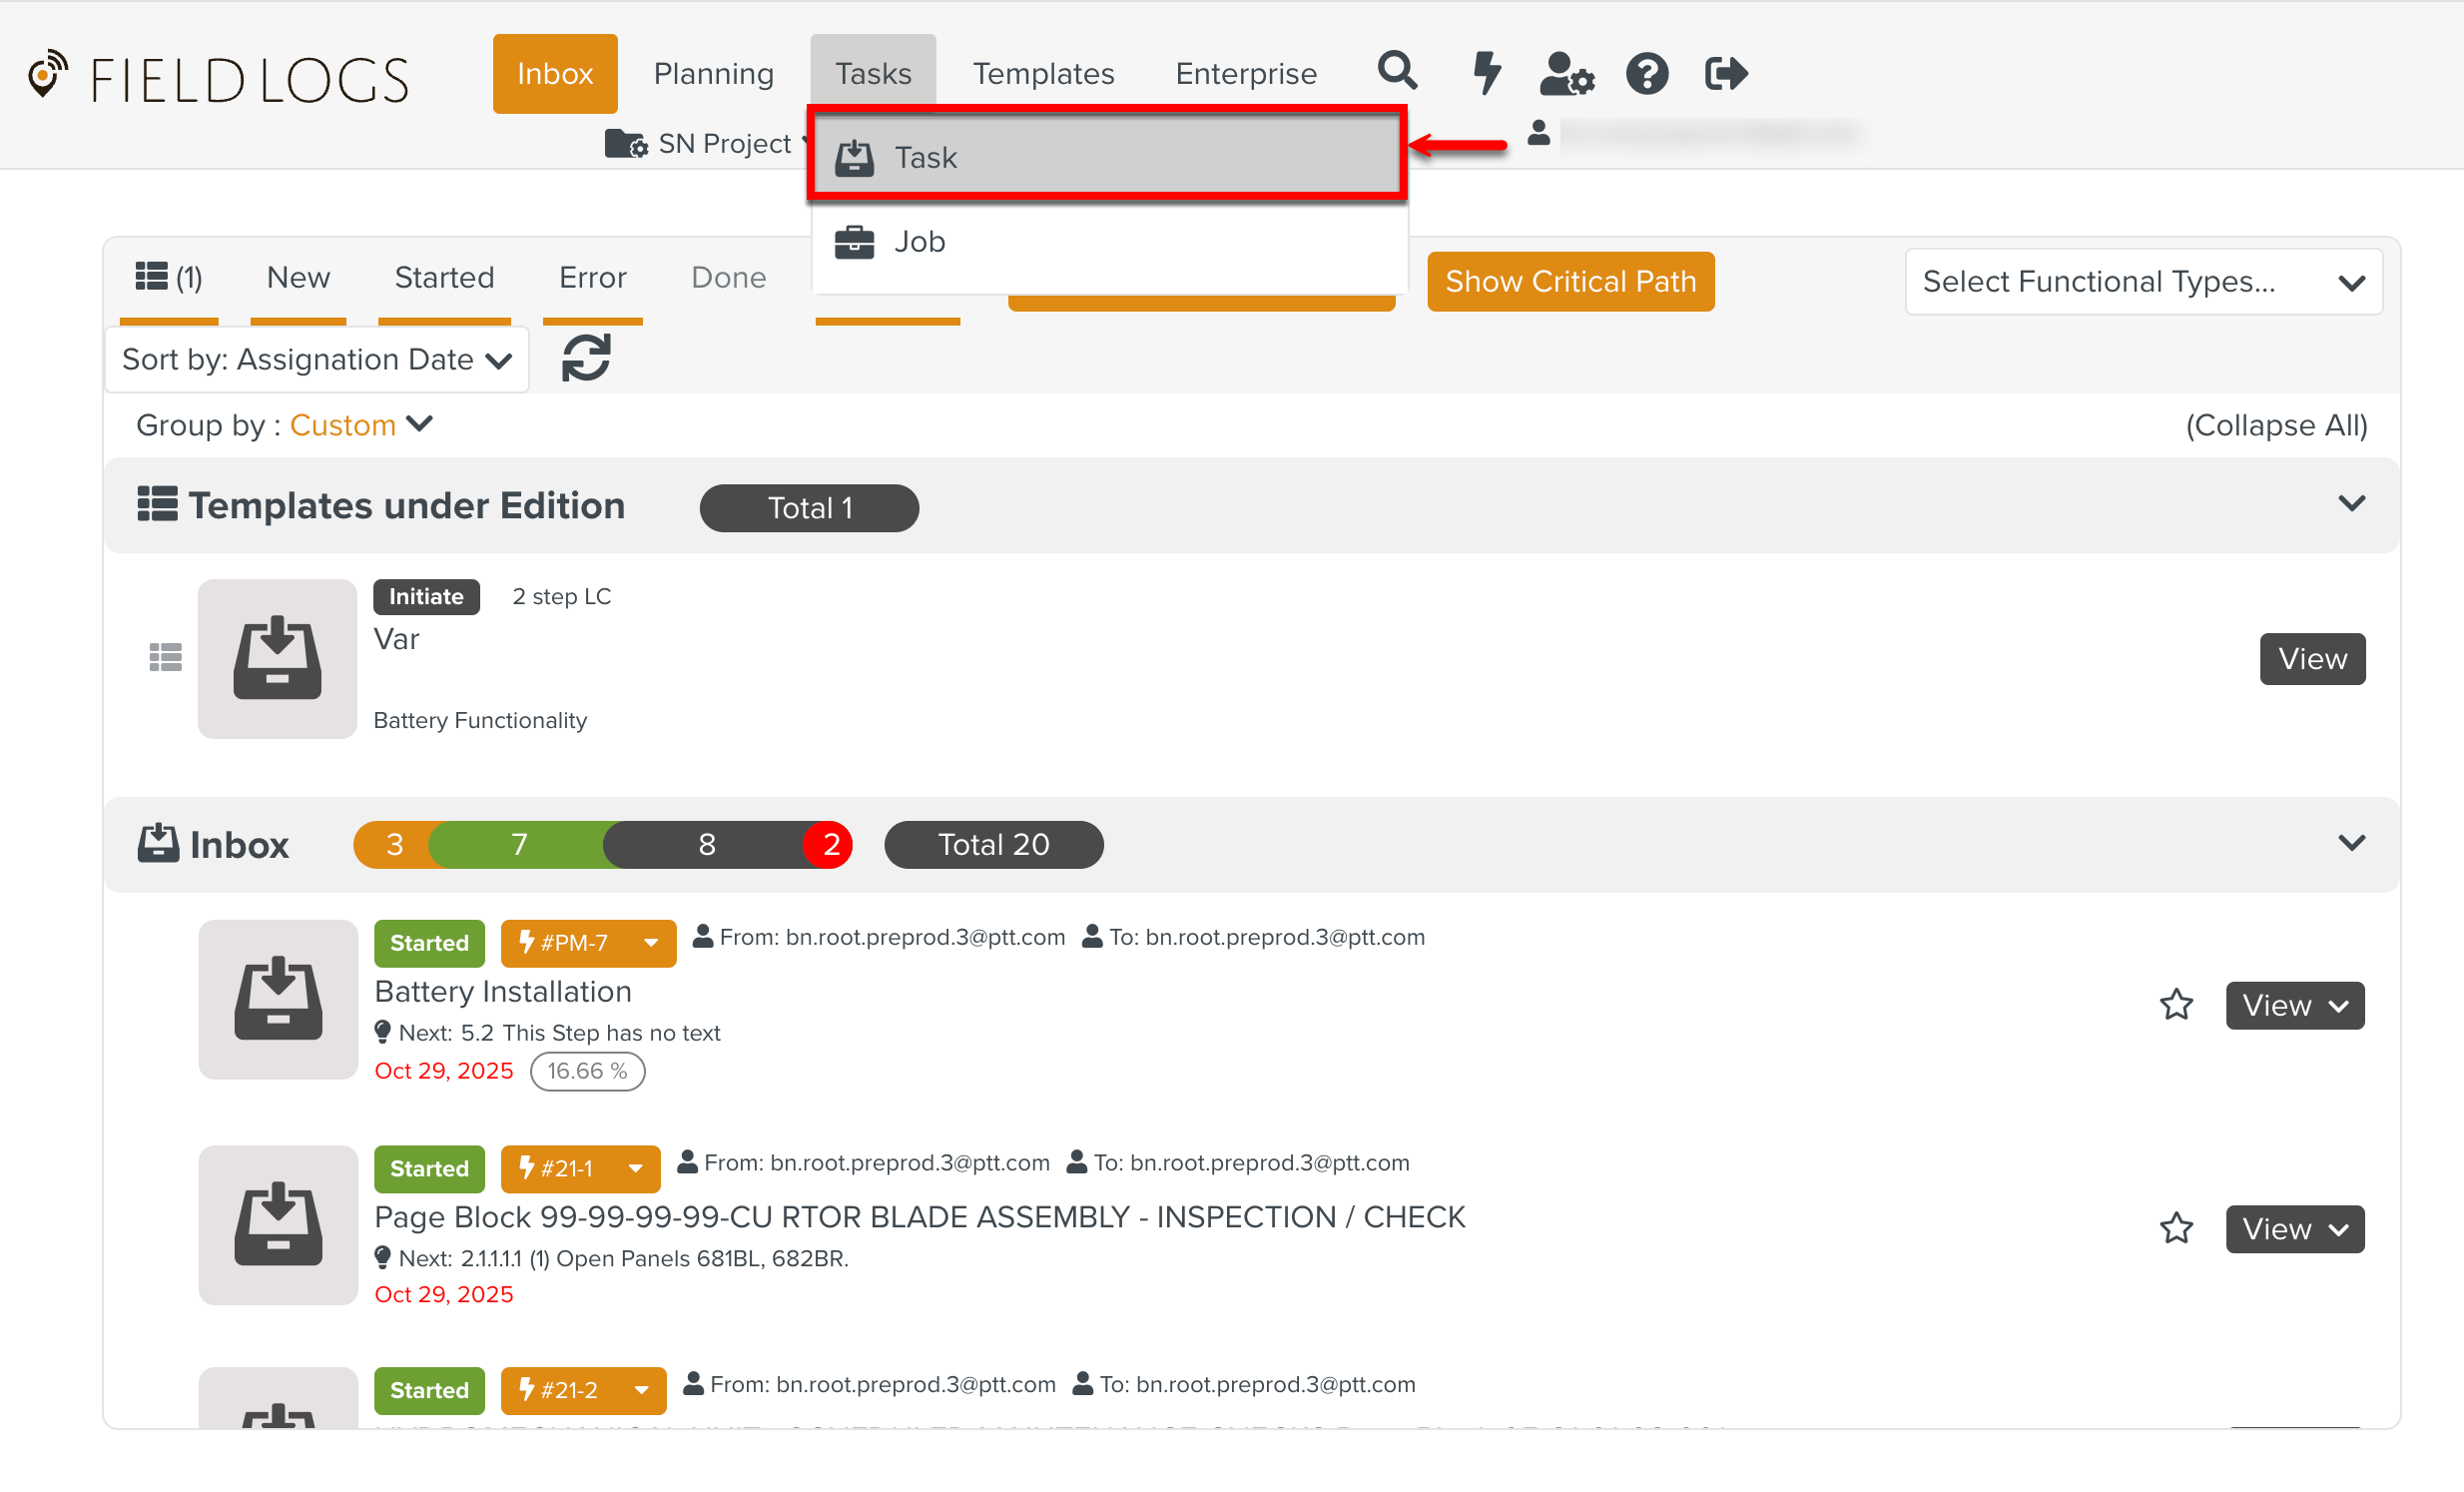Click the logout arrow icon

1725,74
